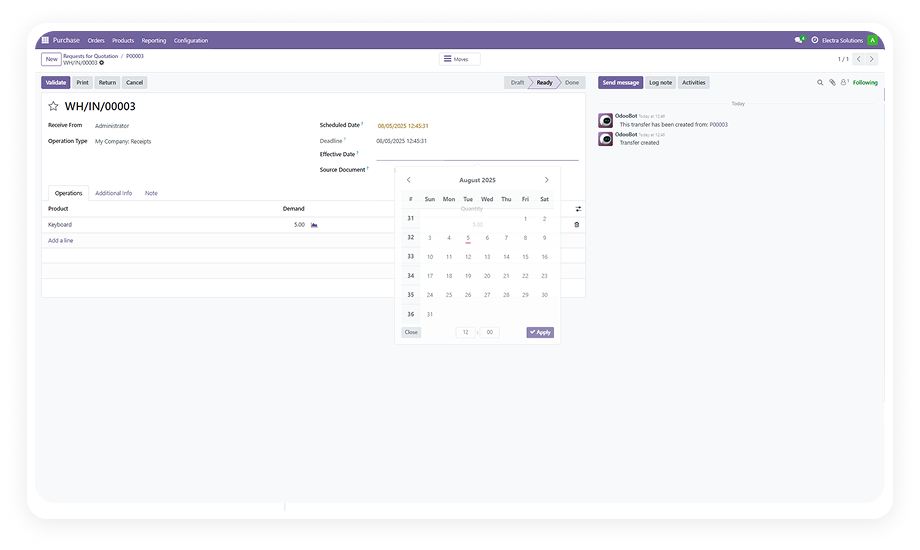Open Activities button in chatter
The image size is (920, 550).
(x=694, y=83)
